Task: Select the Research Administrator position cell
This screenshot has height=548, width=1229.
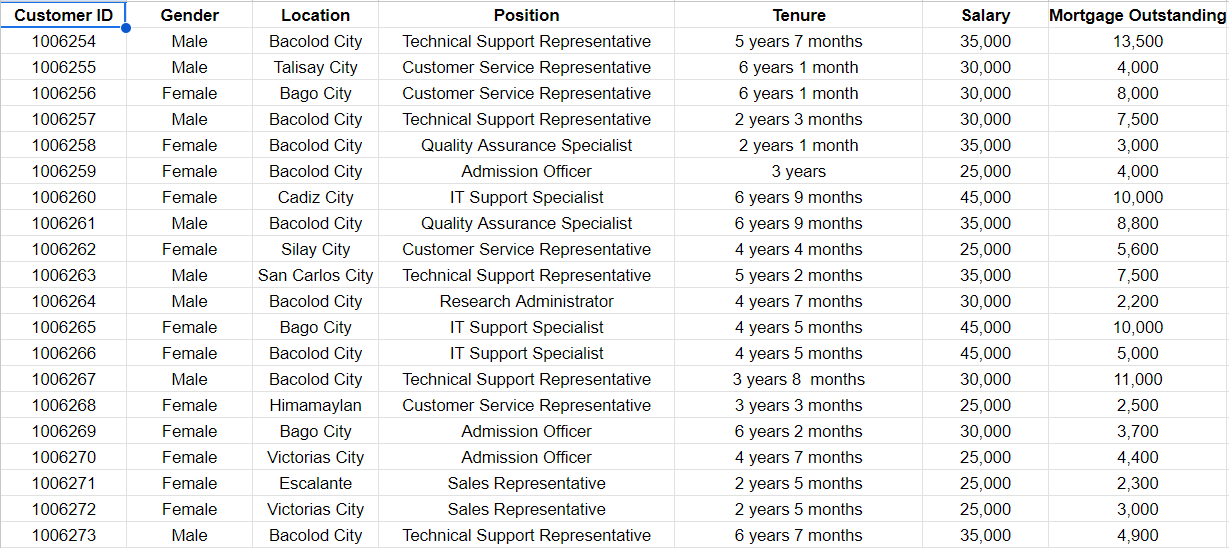Action: click(526, 301)
